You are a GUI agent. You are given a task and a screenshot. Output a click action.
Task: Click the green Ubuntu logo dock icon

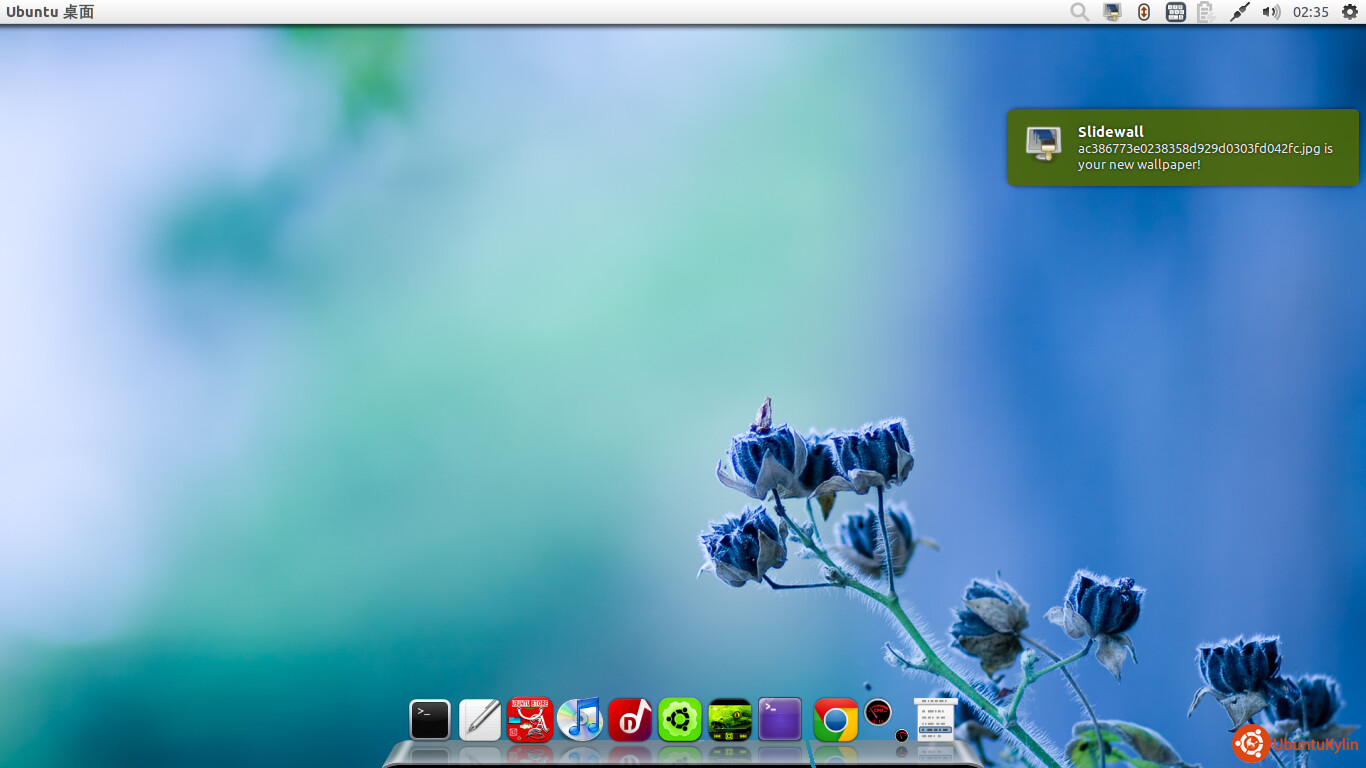pos(680,720)
